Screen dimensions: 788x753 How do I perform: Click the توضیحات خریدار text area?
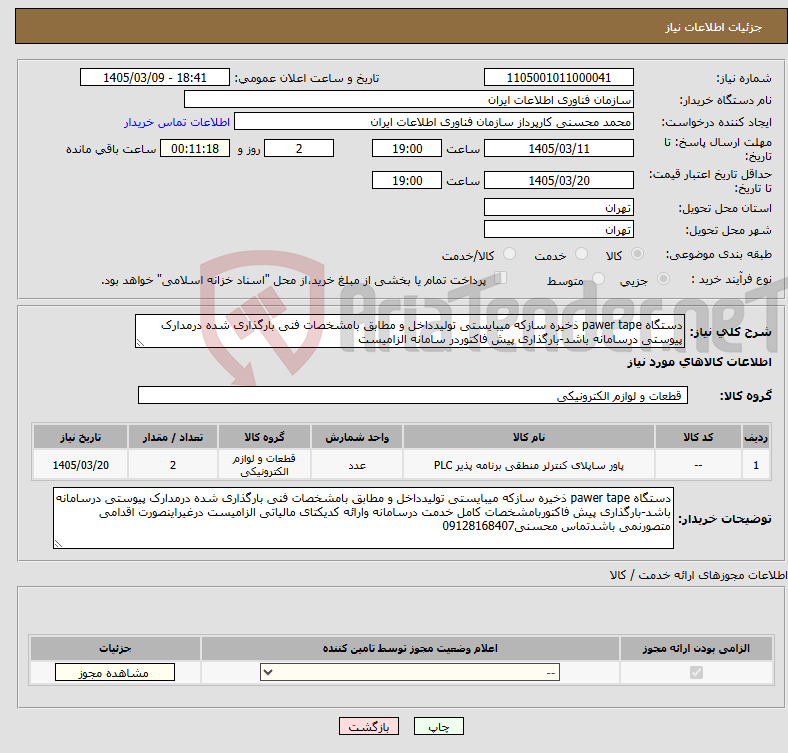tap(363, 518)
